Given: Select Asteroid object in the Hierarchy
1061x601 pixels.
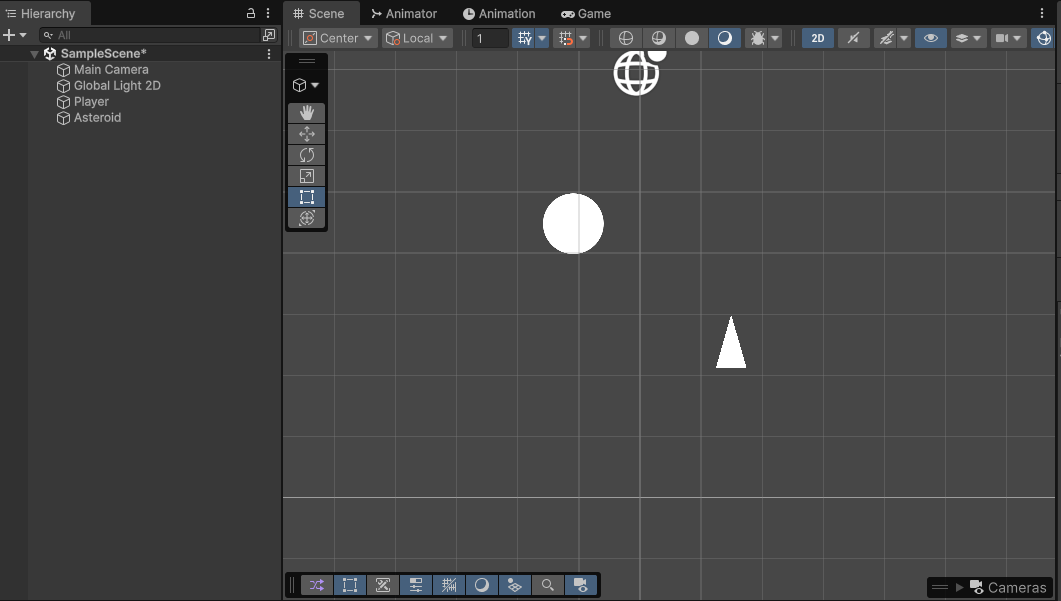Looking at the screenshot, I should click(x=97, y=118).
